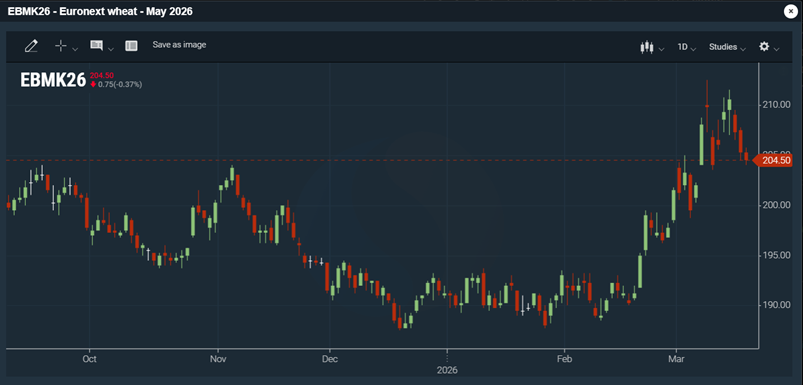This screenshot has width=803, height=385.
Task: Activate the crosshair cursor tool
Action: coord(61,46)
